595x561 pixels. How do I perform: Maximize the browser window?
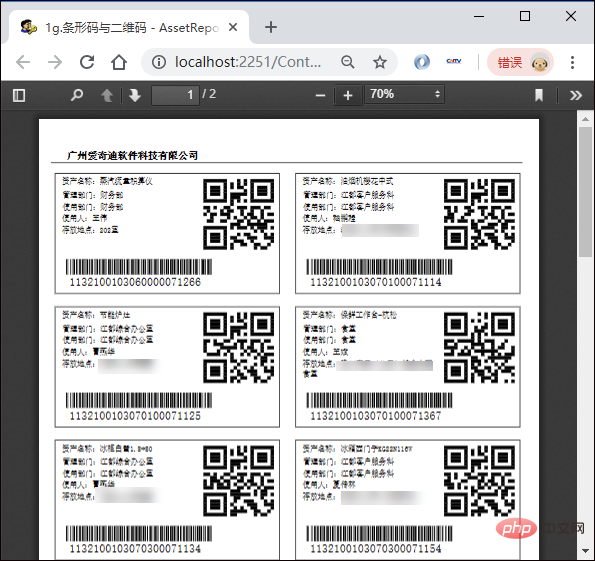(x=525, y=16)
